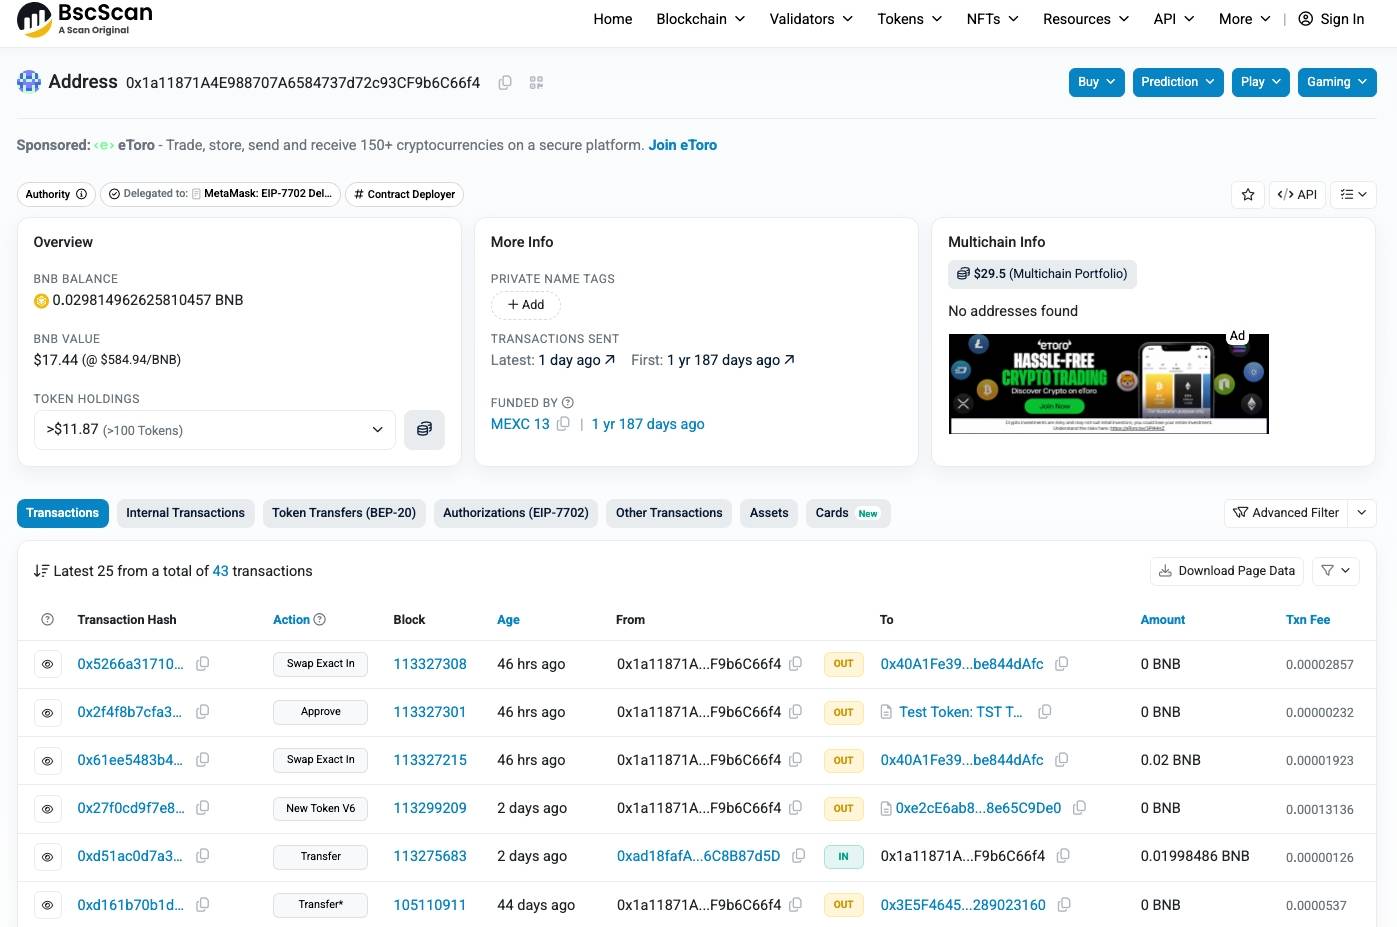Viewport: 1397px width, 927px height.
Task: Open first sent transaction arrow link
Action: (789, 359)
